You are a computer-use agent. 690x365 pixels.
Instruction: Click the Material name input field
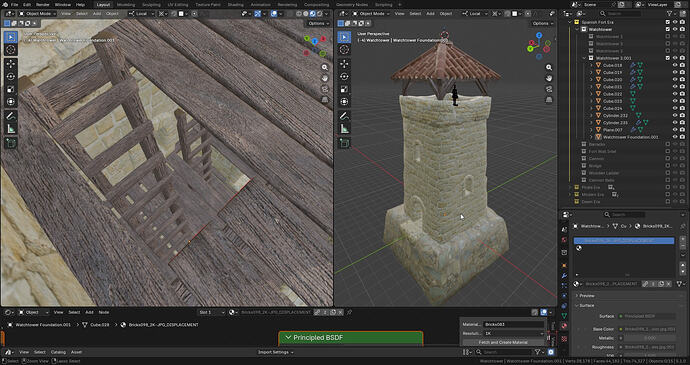(514, 324)
